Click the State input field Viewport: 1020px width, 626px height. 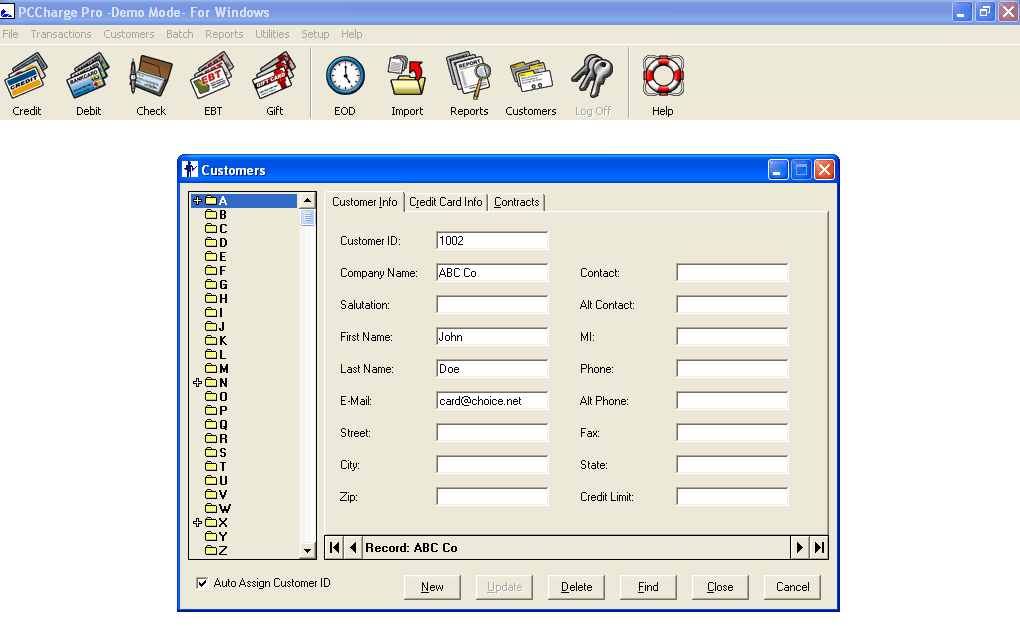point(732,465)
